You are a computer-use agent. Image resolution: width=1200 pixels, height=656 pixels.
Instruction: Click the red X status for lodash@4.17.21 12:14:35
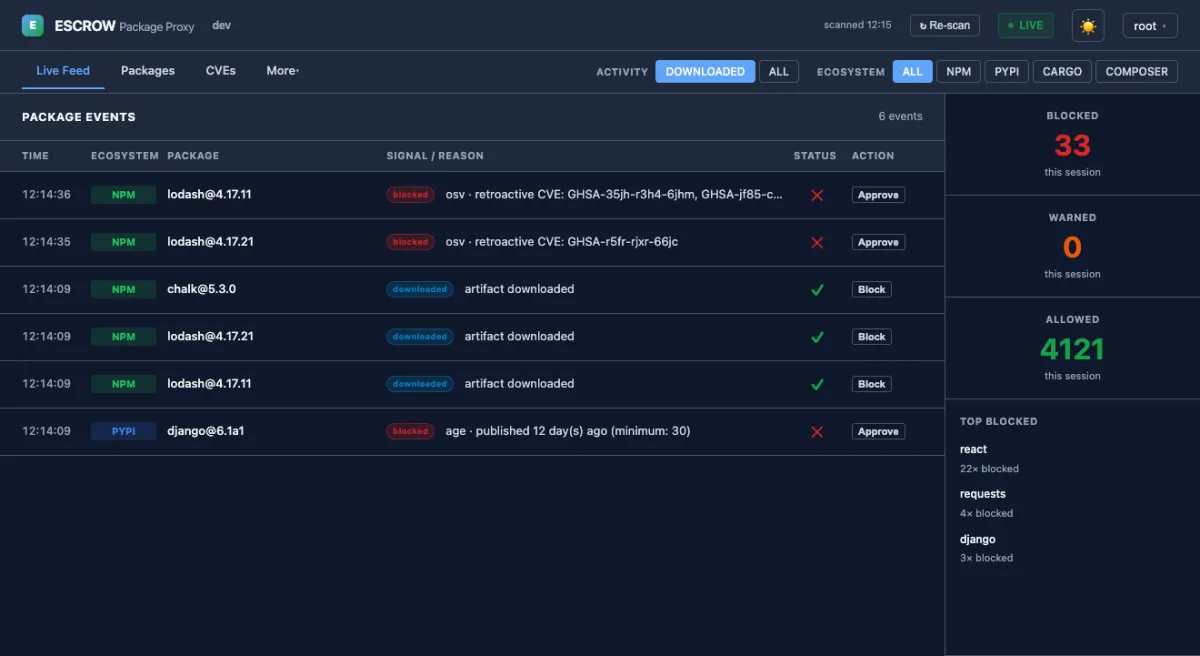tap(817, 242)
